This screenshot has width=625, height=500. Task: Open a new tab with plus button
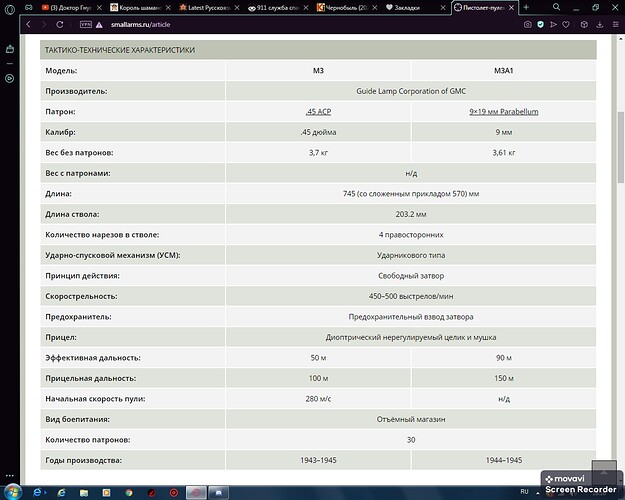click(x=526, y=7)
